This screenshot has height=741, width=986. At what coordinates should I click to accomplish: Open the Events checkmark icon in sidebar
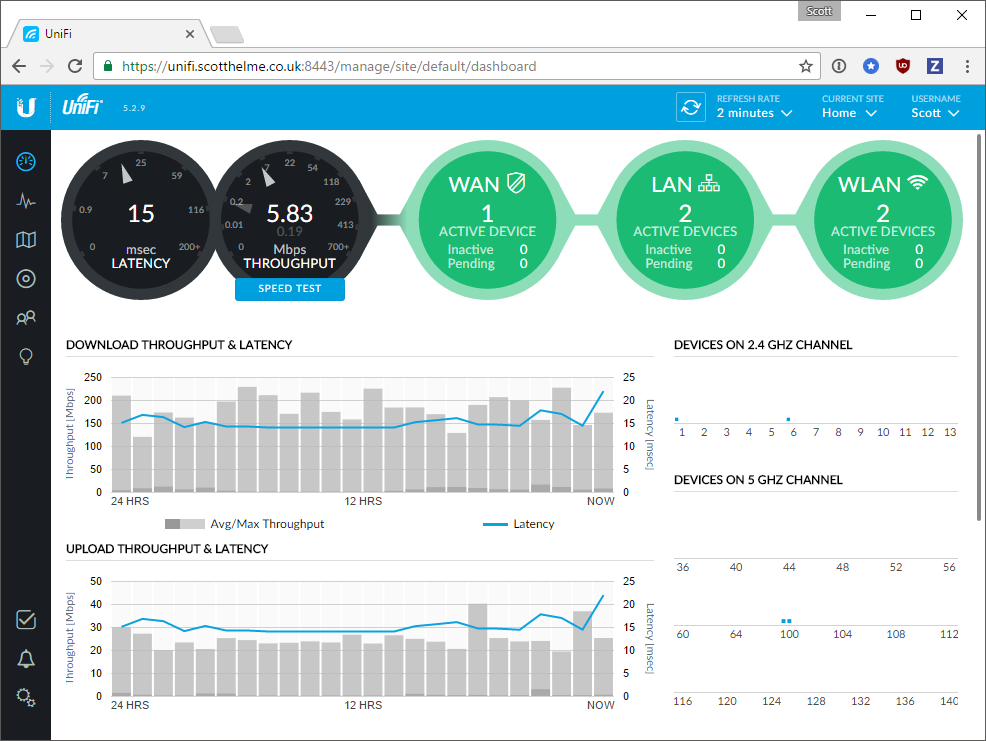(x=26, y=620)
